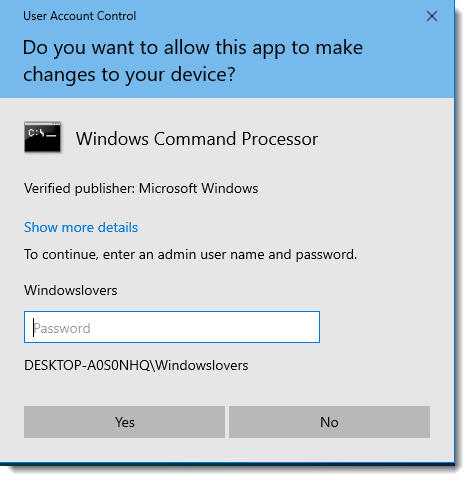Select the Windowslovers account name above the password box
The width and height of the screenshot is (470, 481).
70,290
